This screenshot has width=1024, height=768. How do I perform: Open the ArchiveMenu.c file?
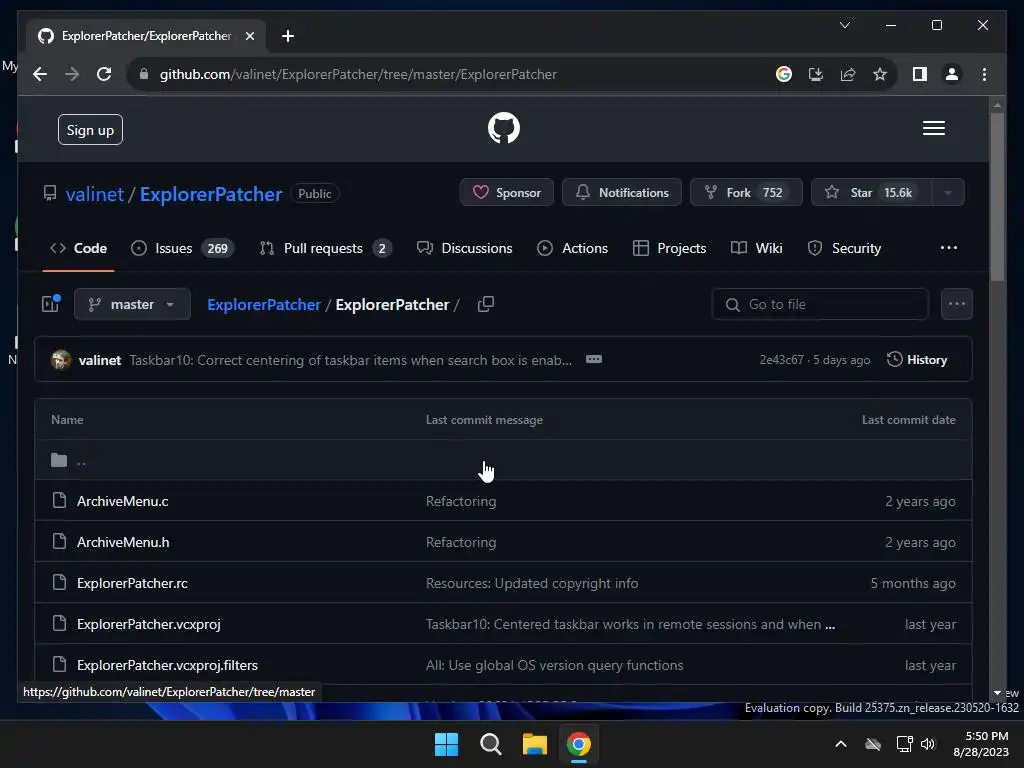123,502
